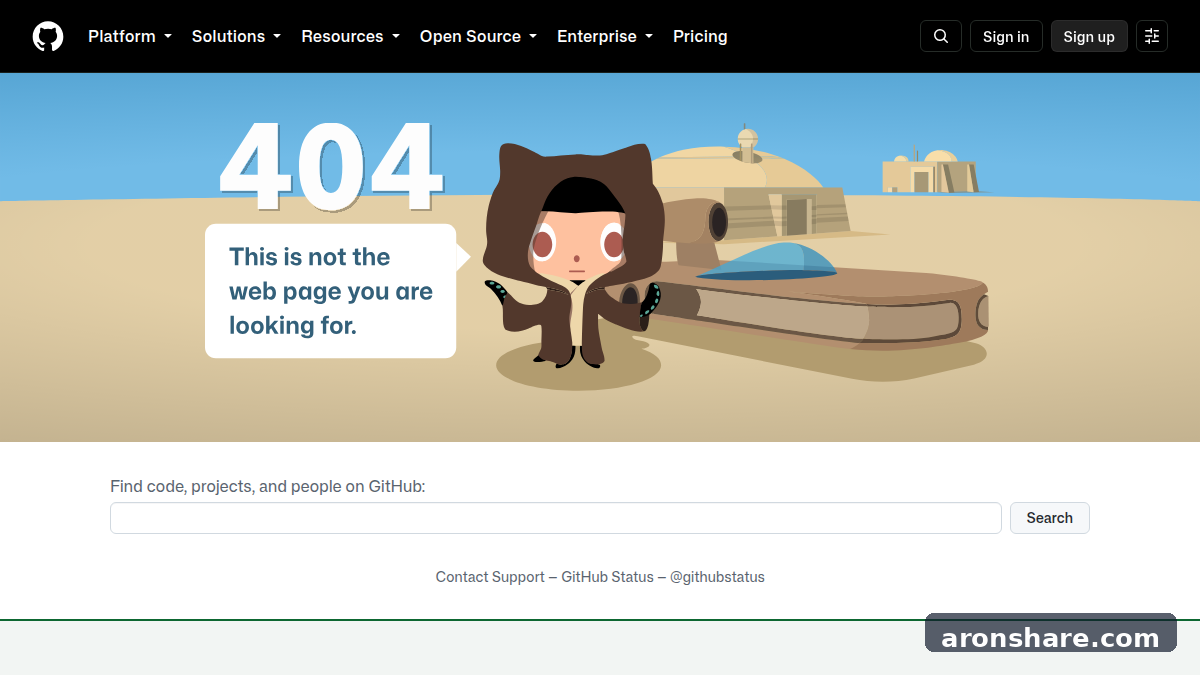This screenshot has width=1200, height=675.
Task: Expand the Open Source dropdown
Action: (x=479, y=36)
